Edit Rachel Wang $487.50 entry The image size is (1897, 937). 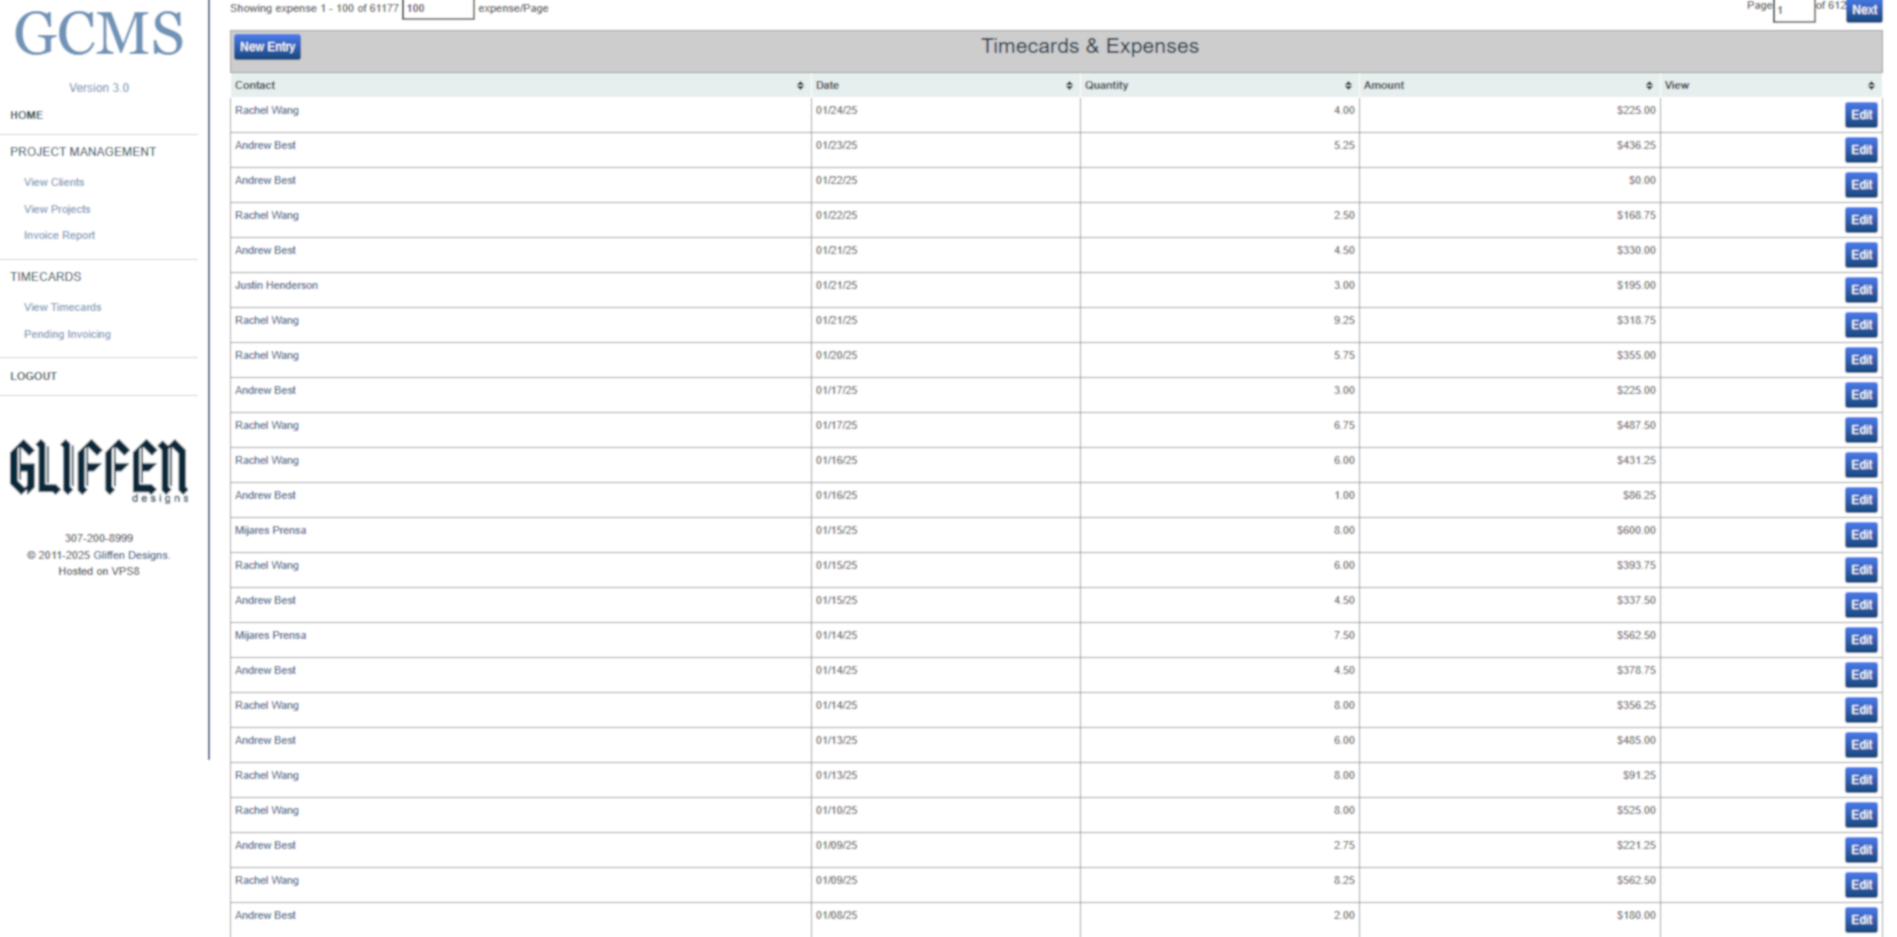pos(1861,430)
